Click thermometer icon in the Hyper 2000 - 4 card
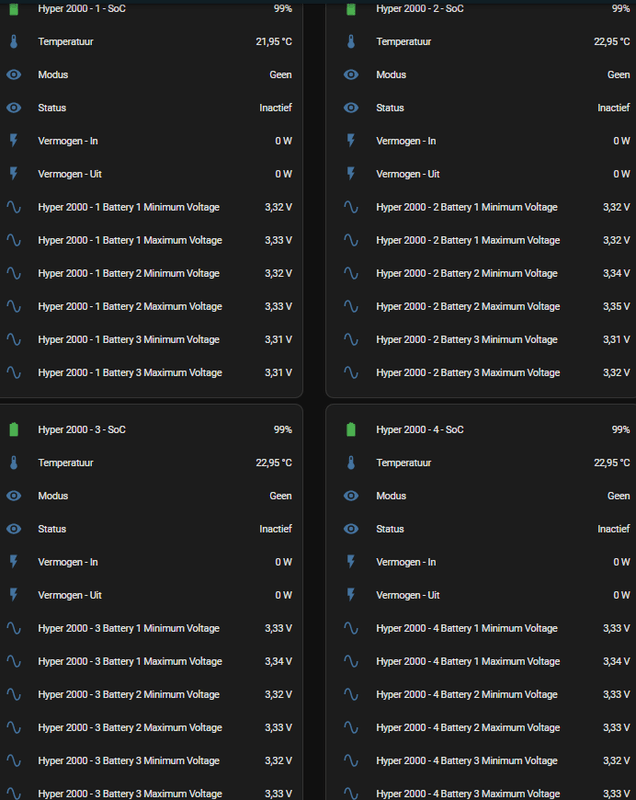 (351, 463)
